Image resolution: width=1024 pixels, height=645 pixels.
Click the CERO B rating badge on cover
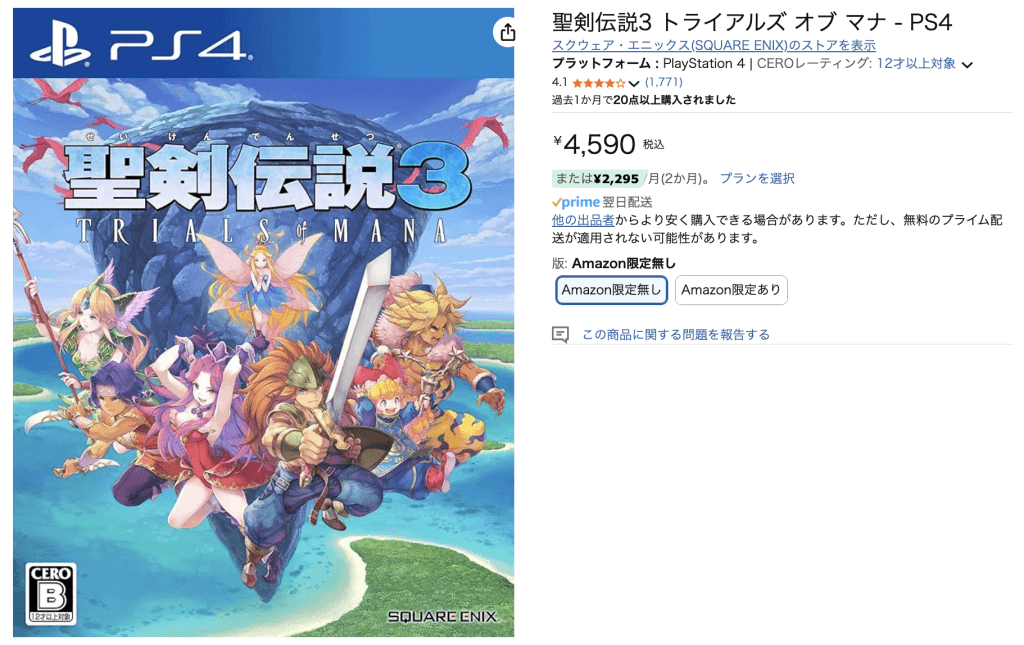(51, 593)
